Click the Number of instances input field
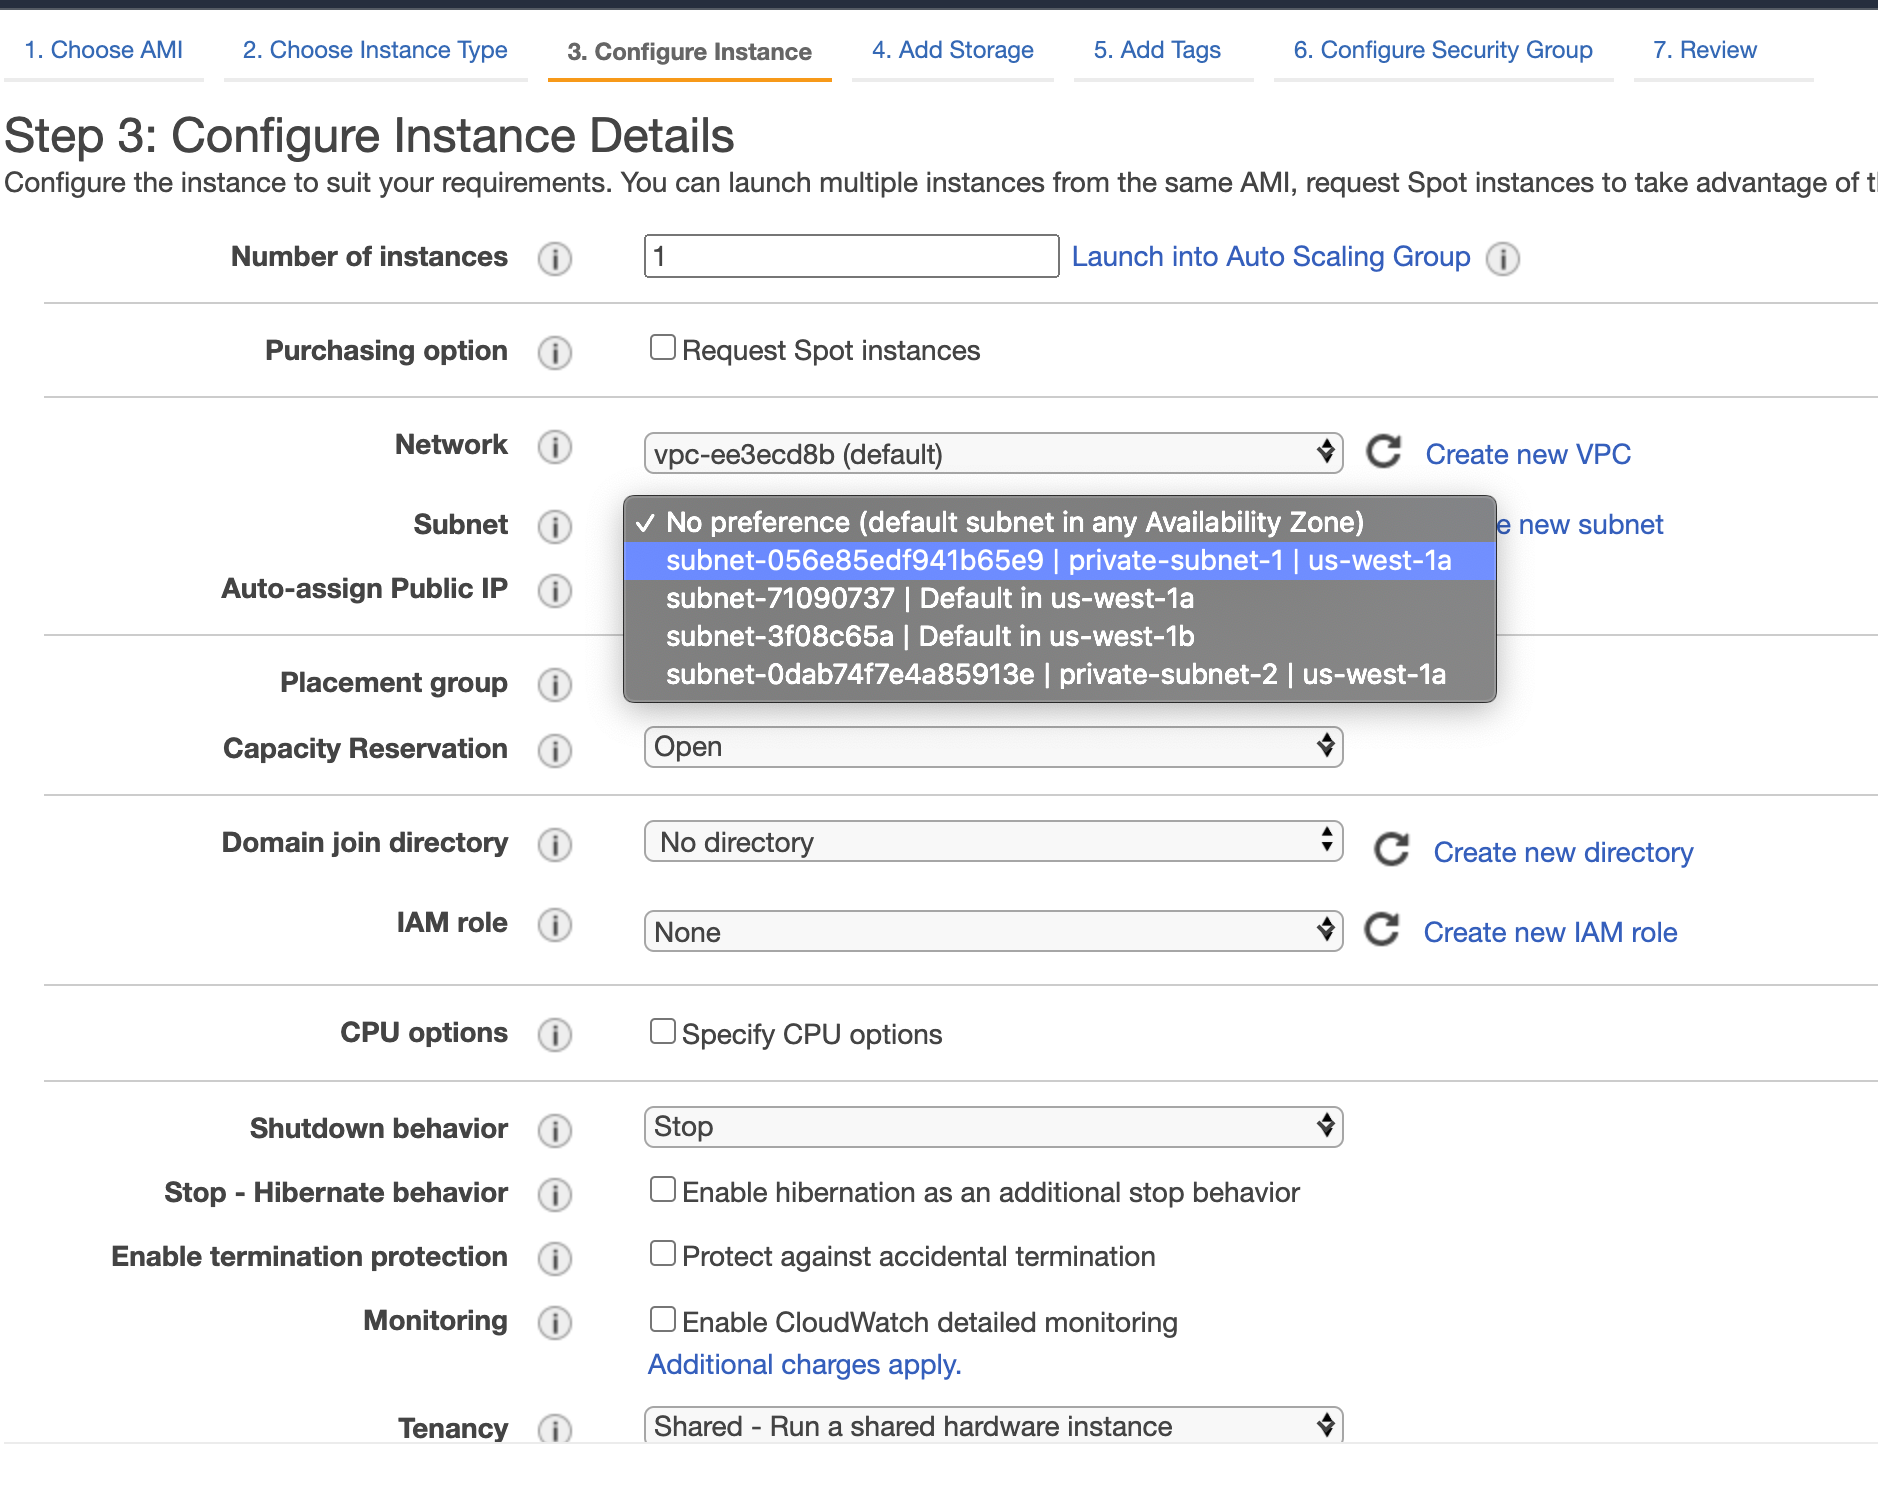Screen dimensions: 1878x1502 point(851,257)
